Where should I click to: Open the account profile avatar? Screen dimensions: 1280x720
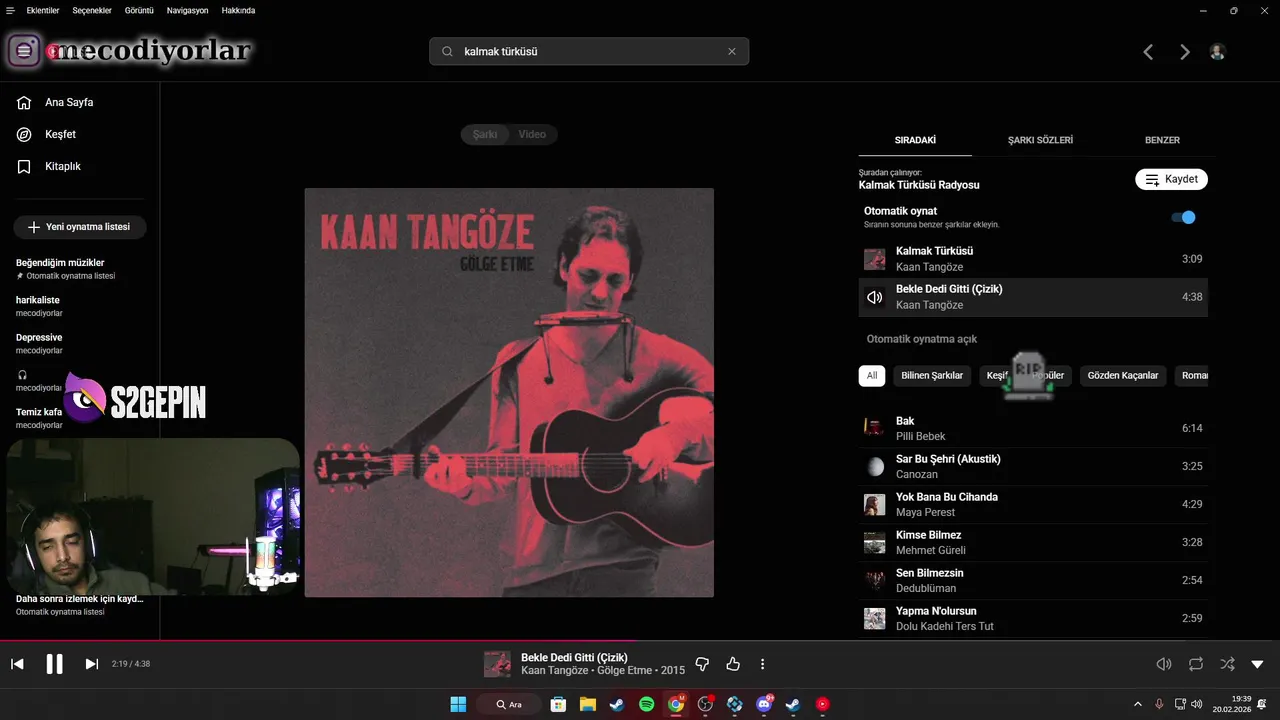[1217, 52]
